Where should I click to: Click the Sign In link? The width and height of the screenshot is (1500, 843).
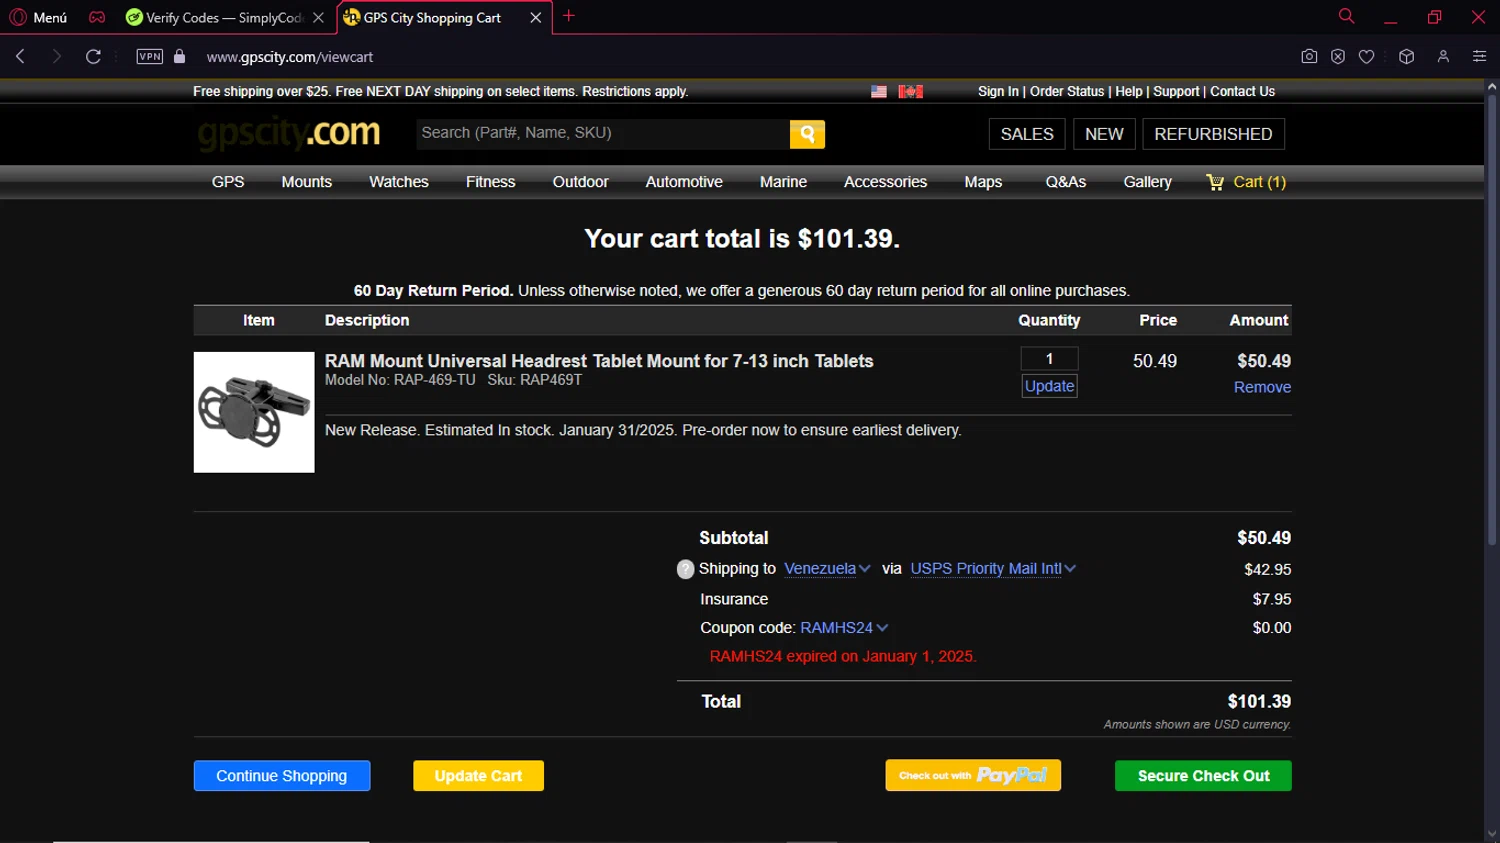pos(998,91)
